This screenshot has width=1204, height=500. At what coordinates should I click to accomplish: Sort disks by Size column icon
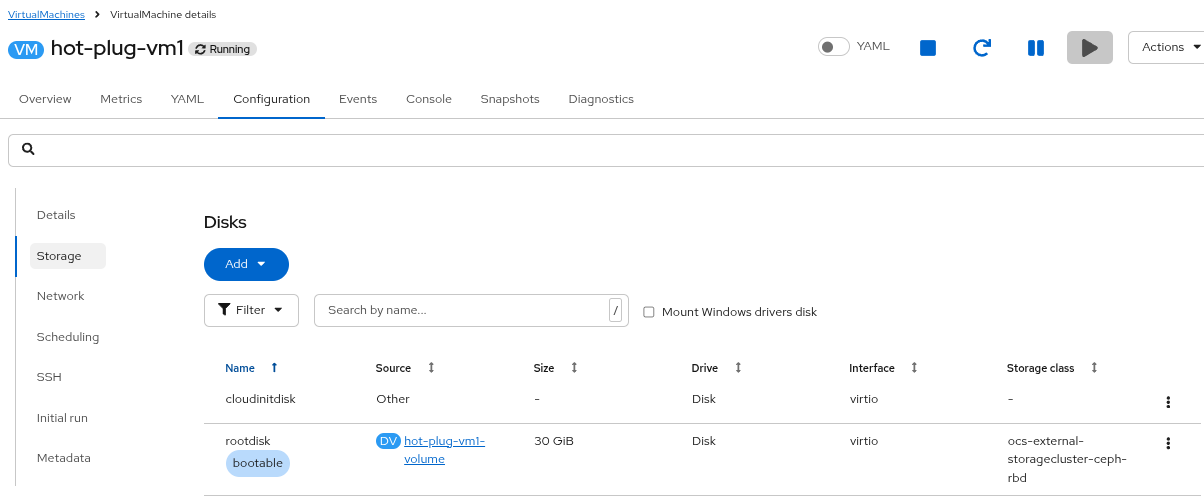point(574,368)
